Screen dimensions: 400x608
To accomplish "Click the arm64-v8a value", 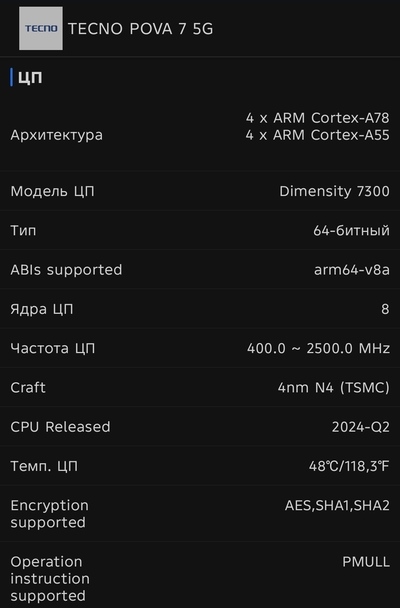I will click(352, 269).
